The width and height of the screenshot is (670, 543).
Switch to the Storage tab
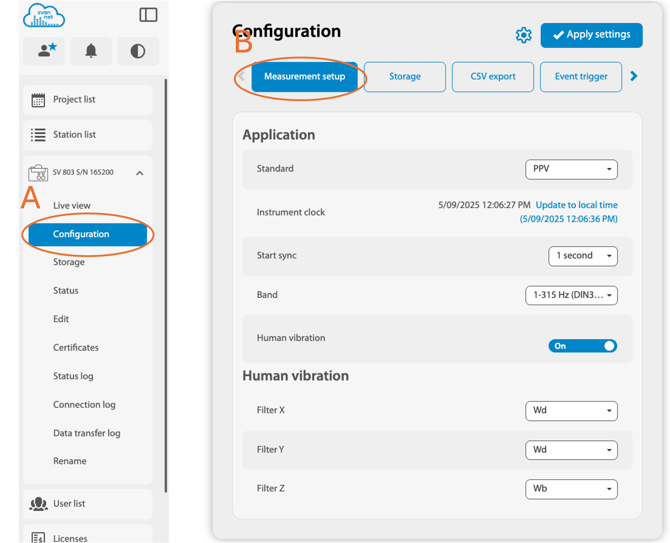404,77
